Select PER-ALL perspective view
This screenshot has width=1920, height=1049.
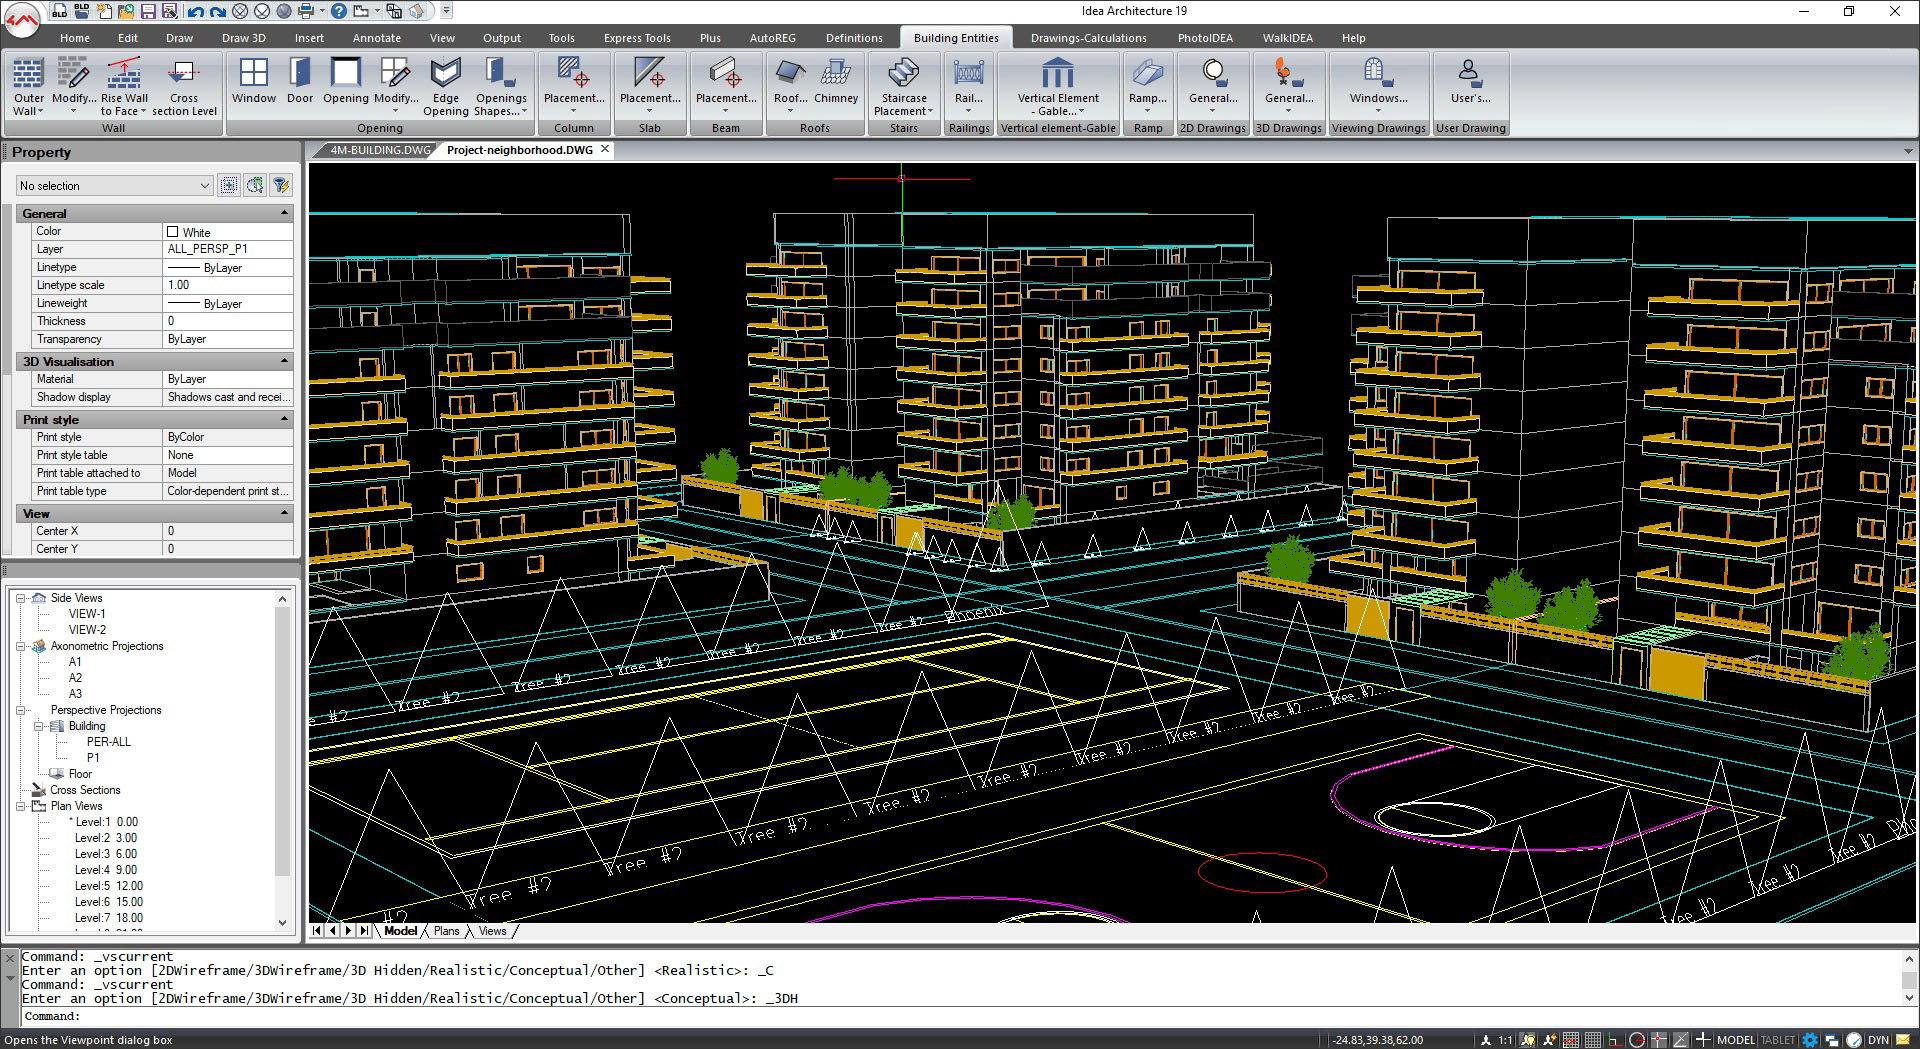point(108,742)
